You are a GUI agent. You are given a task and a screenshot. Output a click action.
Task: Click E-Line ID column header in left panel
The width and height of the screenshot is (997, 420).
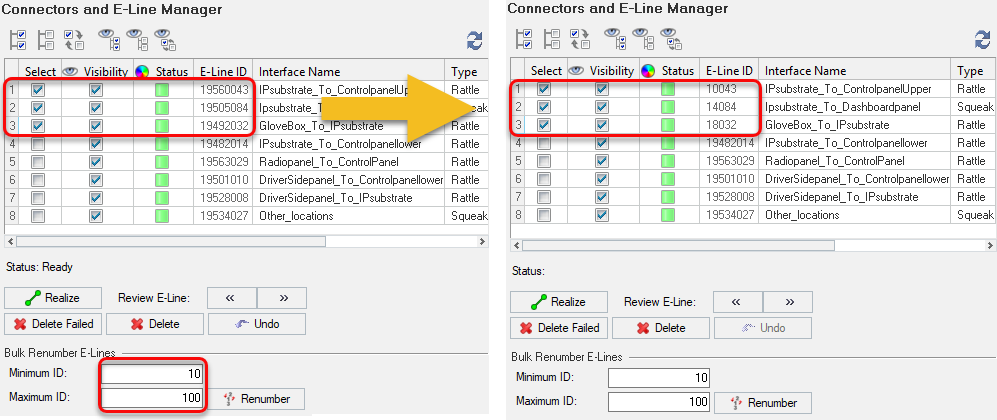coord(223,72)
